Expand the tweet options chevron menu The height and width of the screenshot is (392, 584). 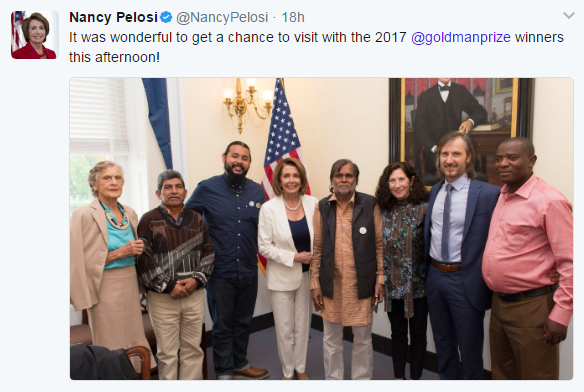pyautogui.click(x=568, y=15)
